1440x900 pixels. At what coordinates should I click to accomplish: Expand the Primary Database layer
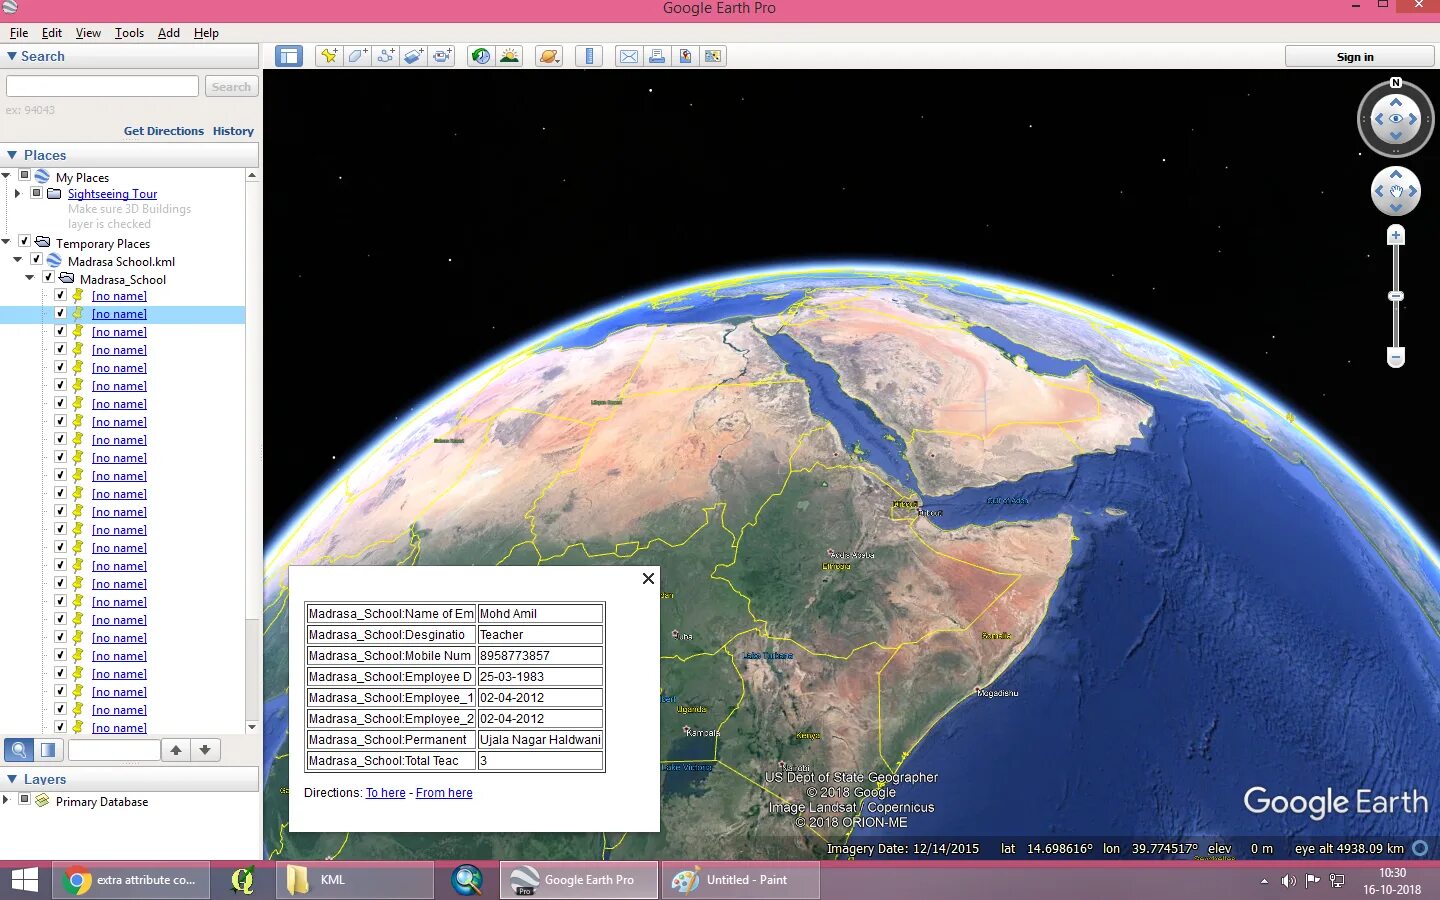[x=6, y=800]
